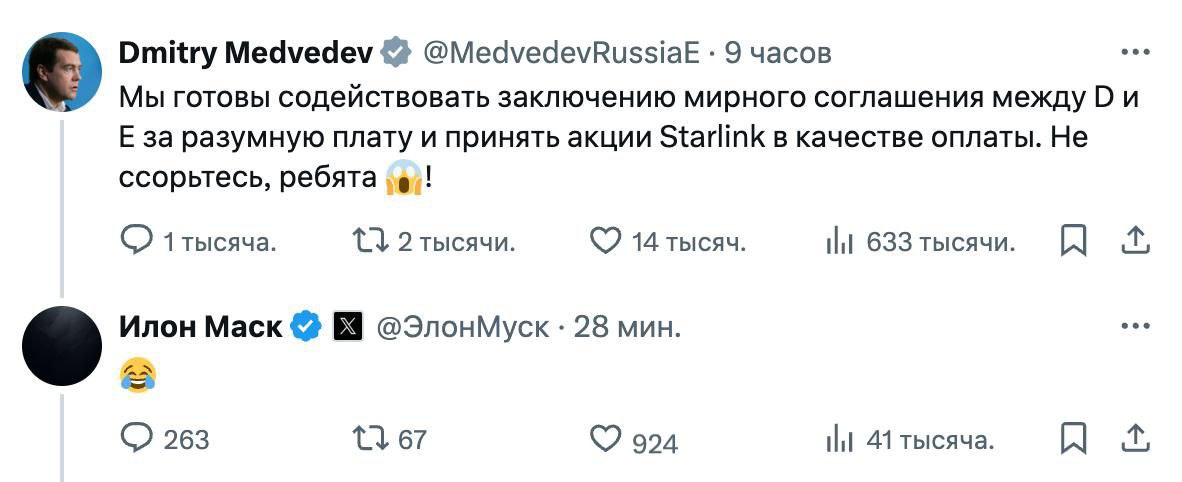This screenshot has height=482, width=1182.
Task: View analytics showing 41 тысяча views
Action: click(838, 438)
